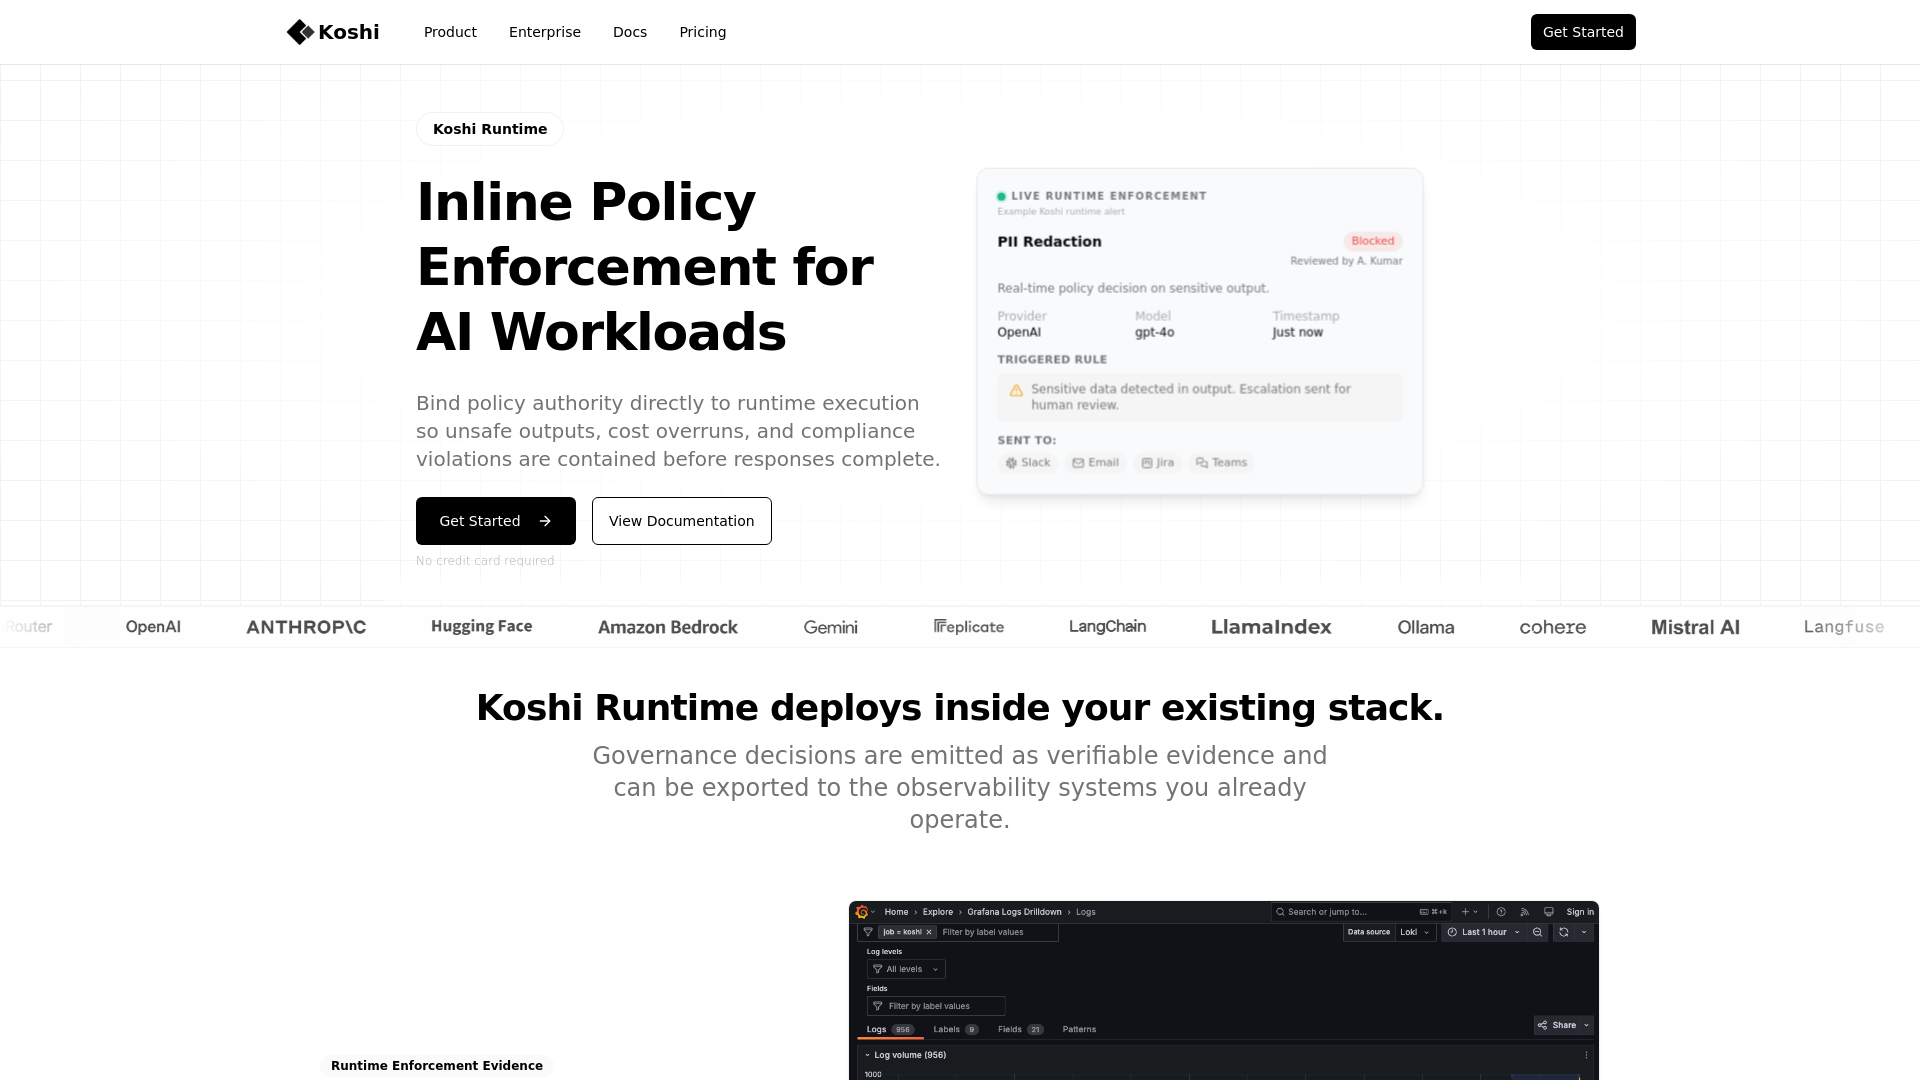
Task: Open refresh interval dropdown arrow
Action: (x=1584, y=932)
